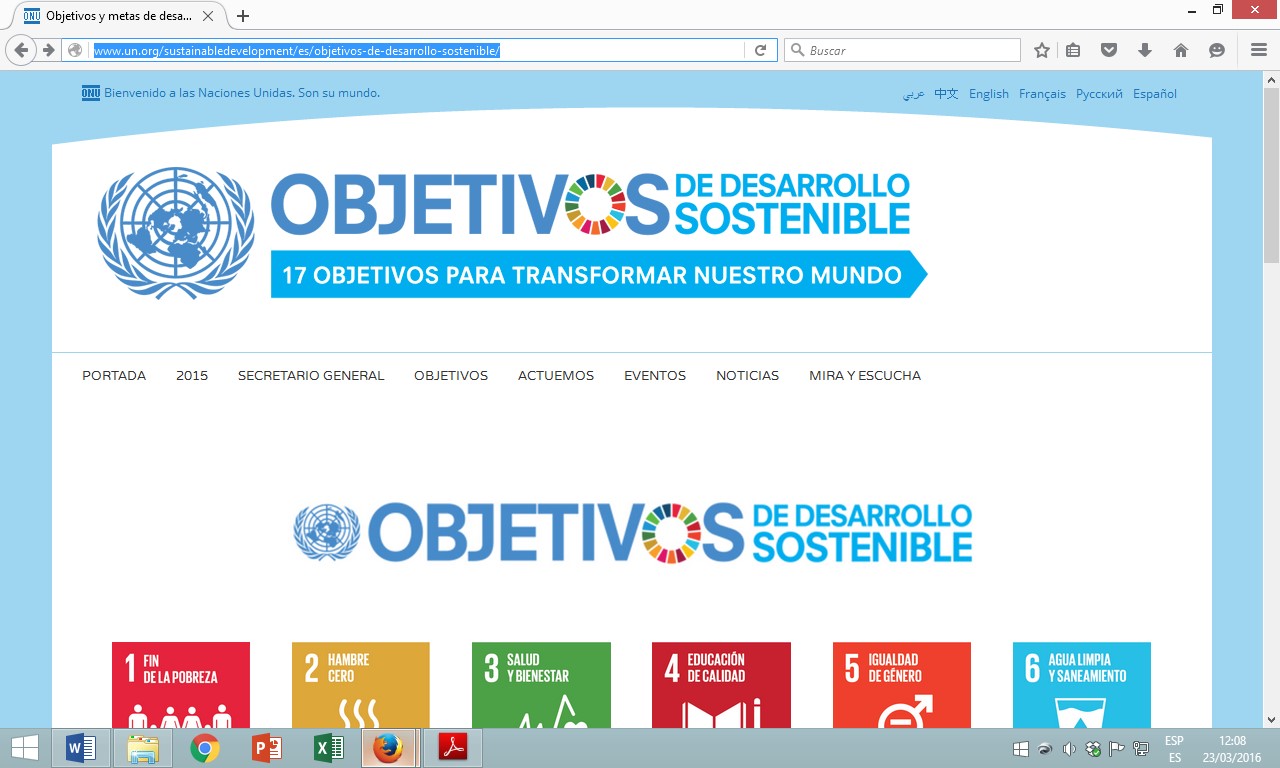Switch language to English
1280x768 pixels.
tap(989, 94)
